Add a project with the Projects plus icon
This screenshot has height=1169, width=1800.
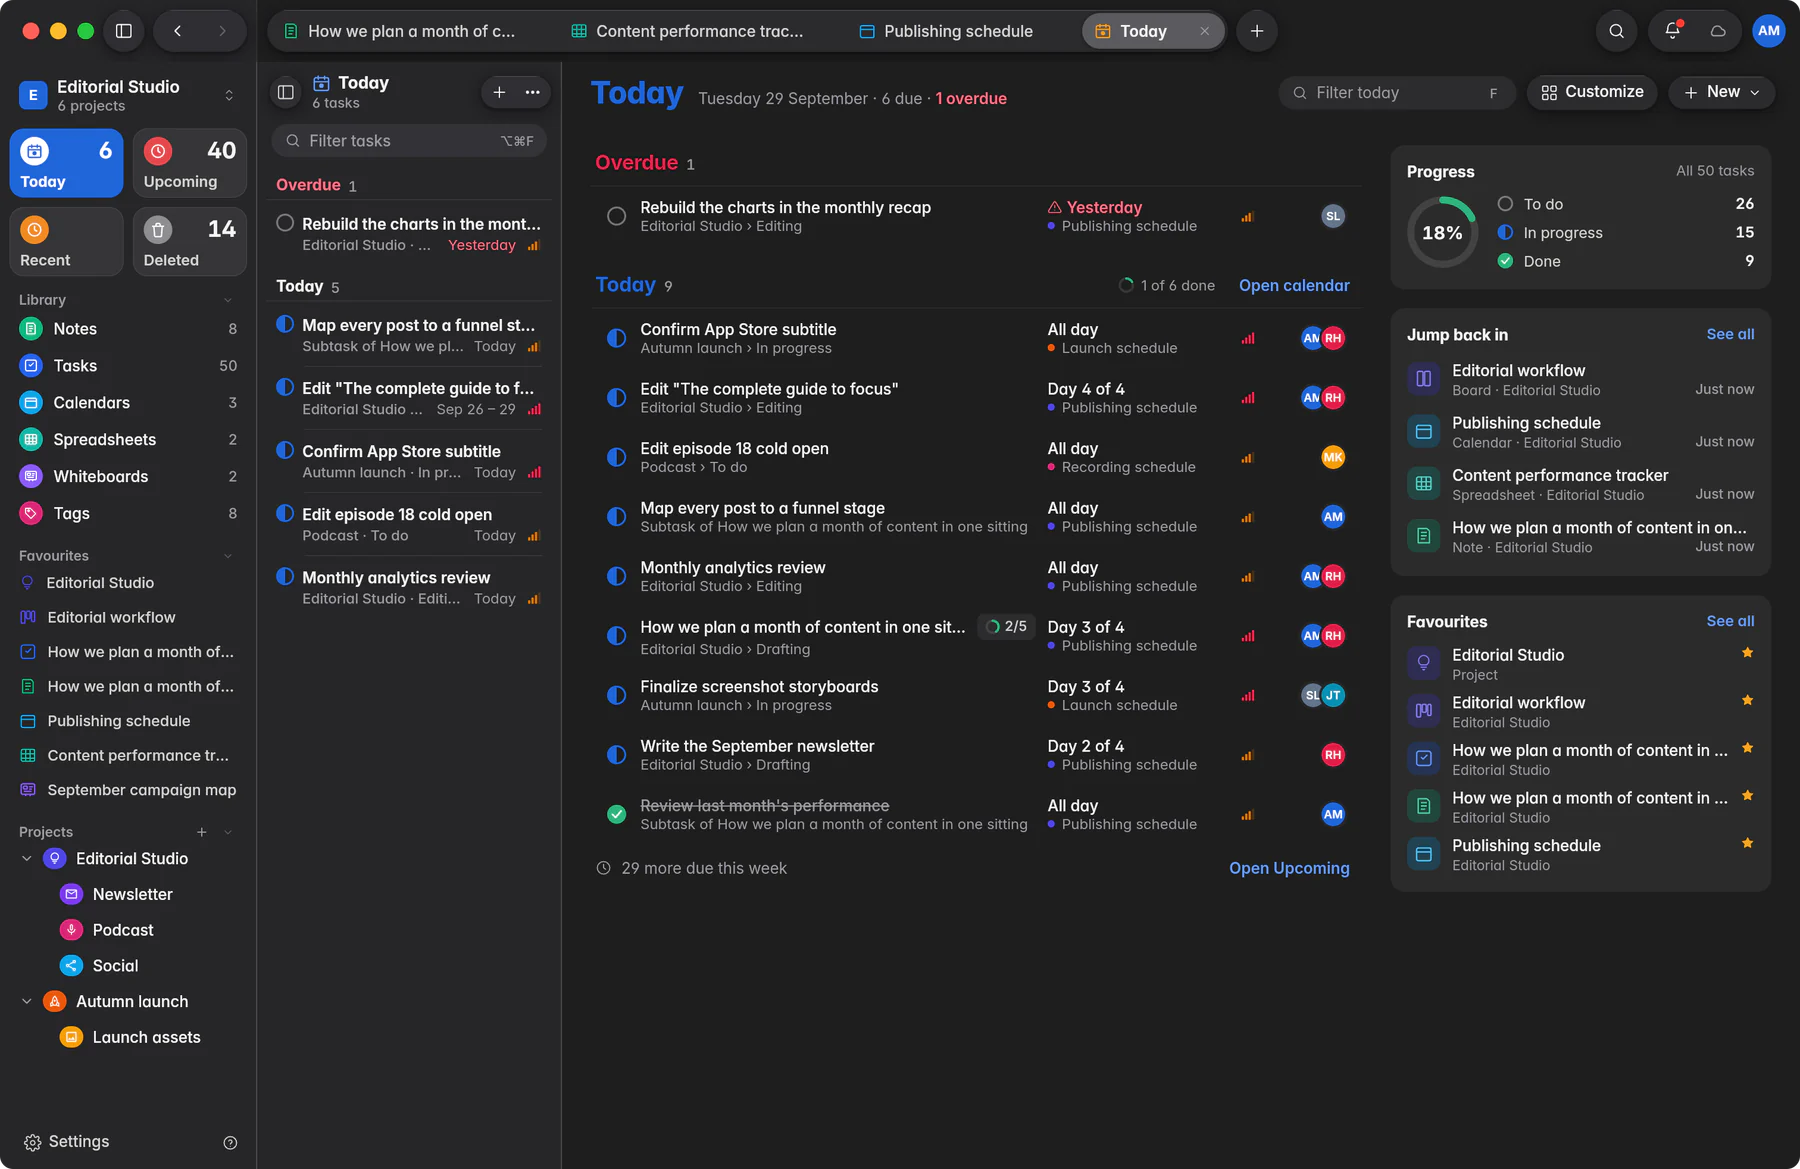(x=202, y=832)
